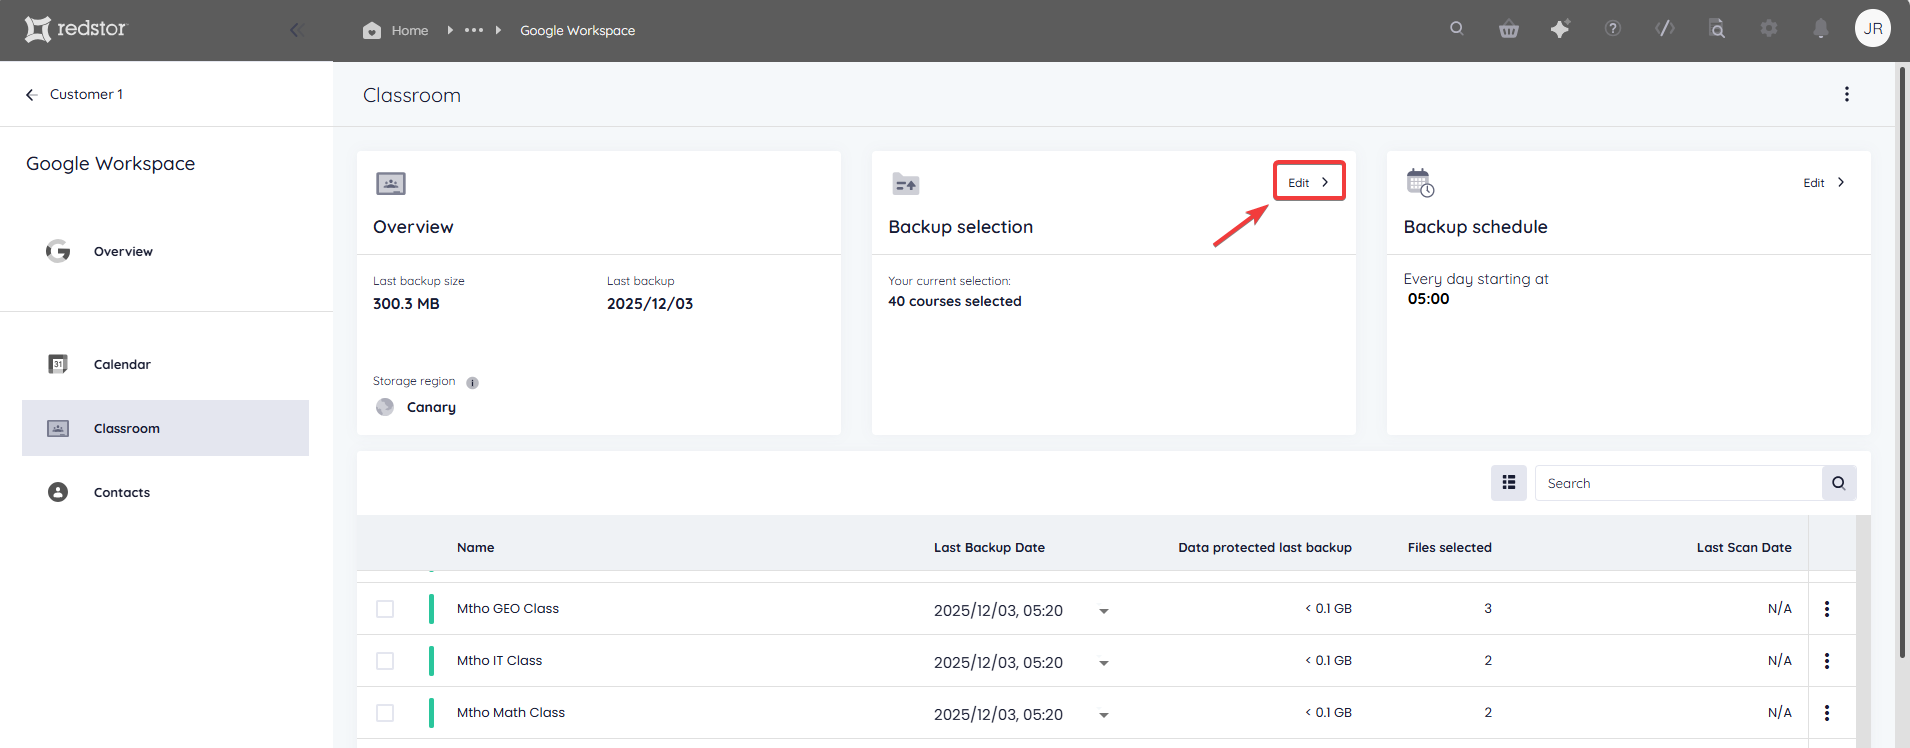The image size is (1910, 748).
Task: Open the settings gear icon
Action: (1769, 29)
